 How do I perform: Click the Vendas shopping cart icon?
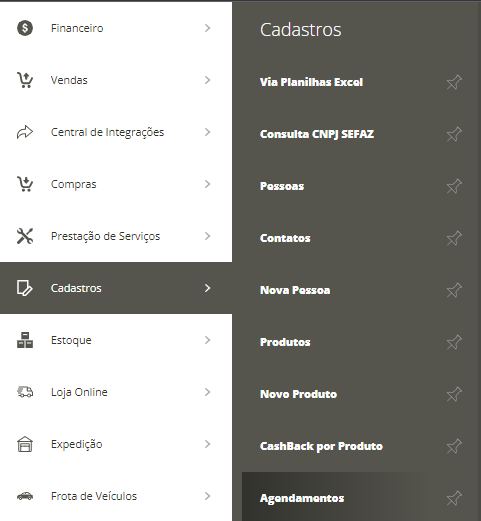(x=25, y=80)
